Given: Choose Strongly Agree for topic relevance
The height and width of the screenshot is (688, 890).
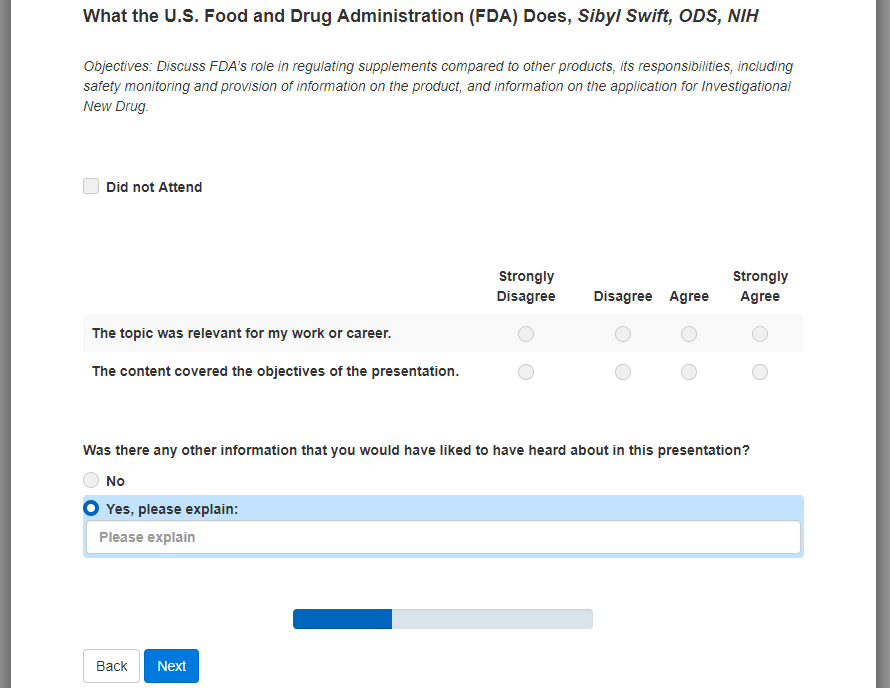Looking at the screenshot, I should point(760,334).
